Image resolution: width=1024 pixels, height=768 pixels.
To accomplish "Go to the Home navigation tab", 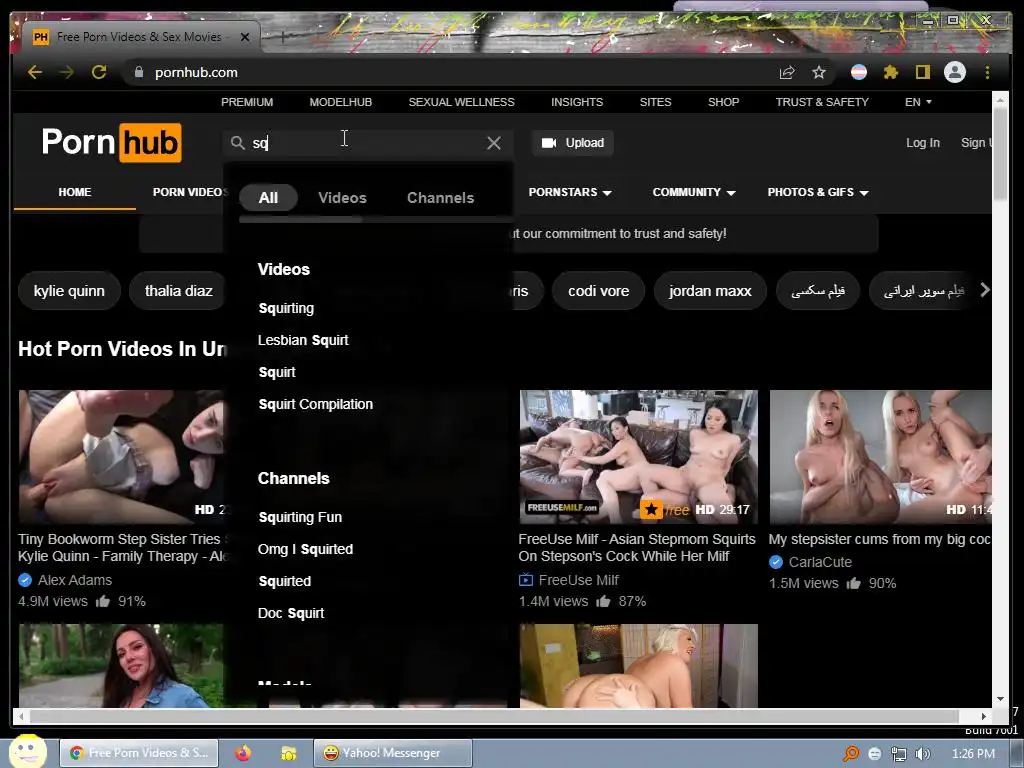I will 74,192.
